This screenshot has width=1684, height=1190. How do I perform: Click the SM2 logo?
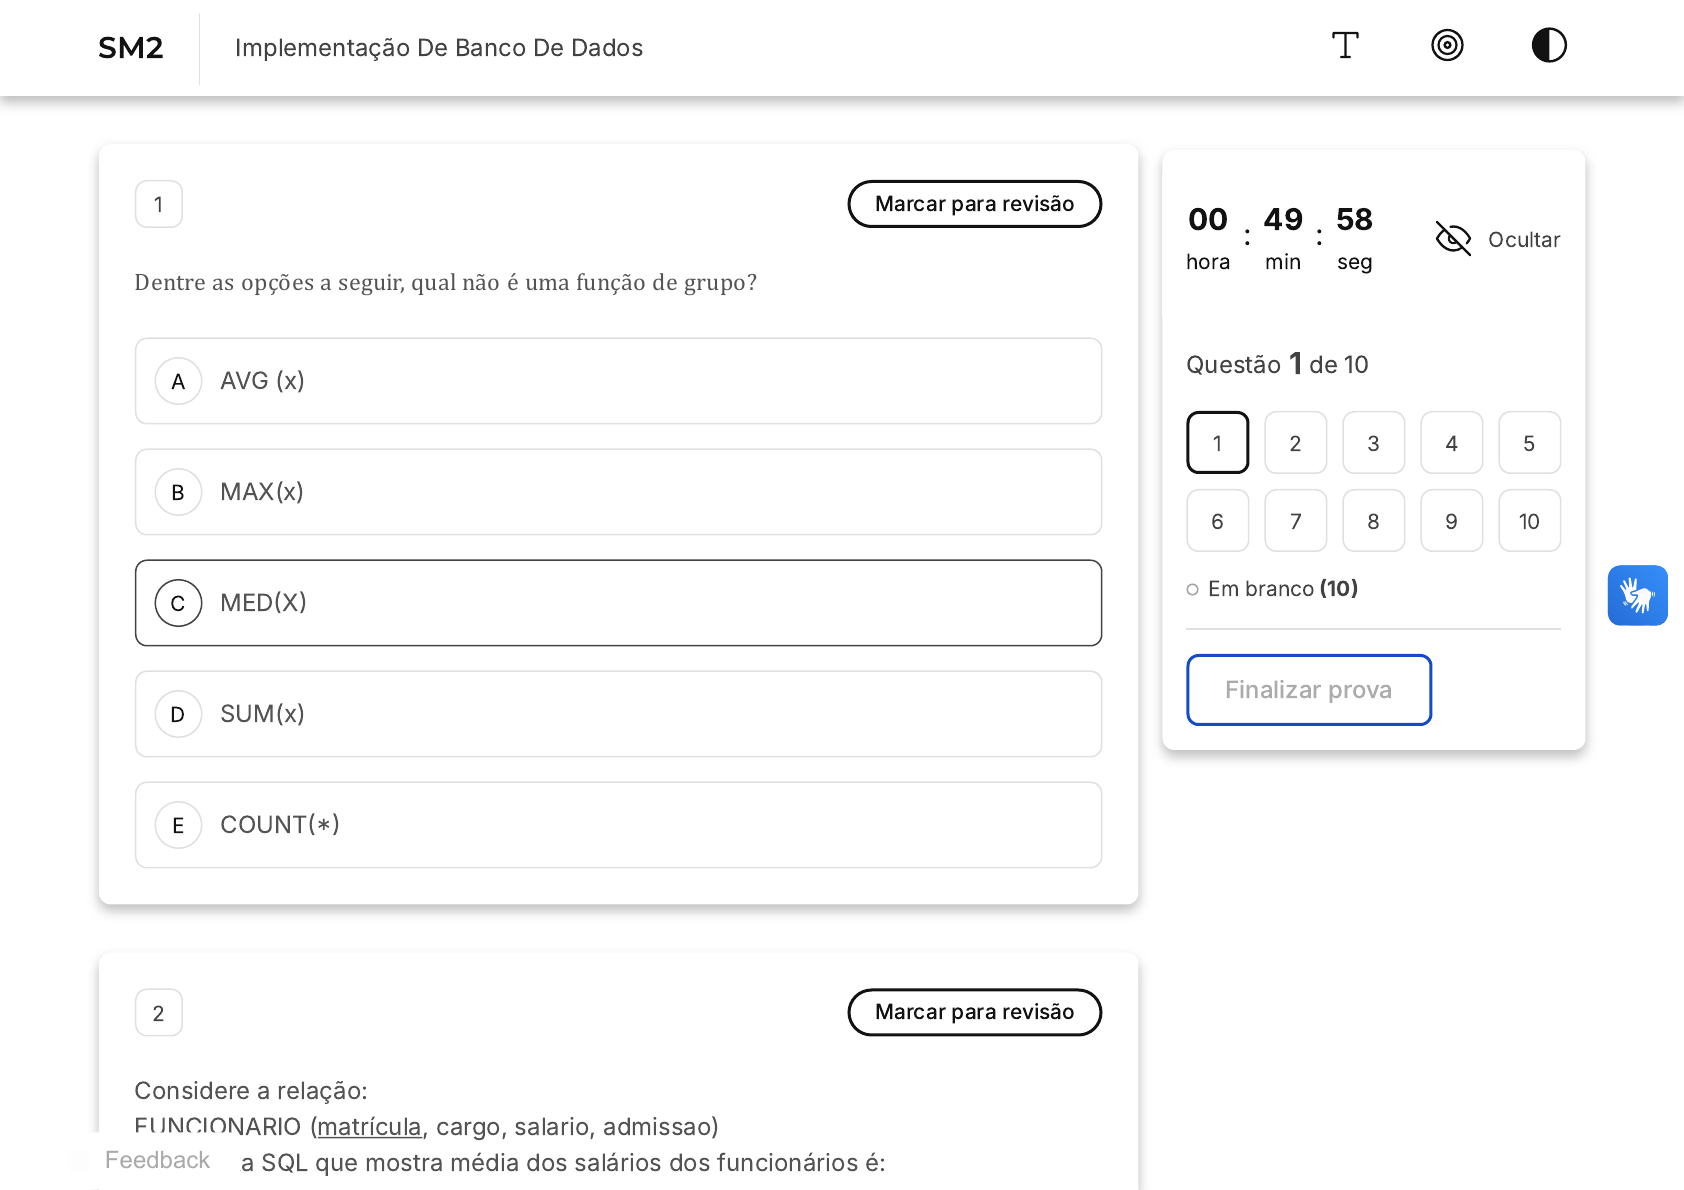(x=131, y=48)
